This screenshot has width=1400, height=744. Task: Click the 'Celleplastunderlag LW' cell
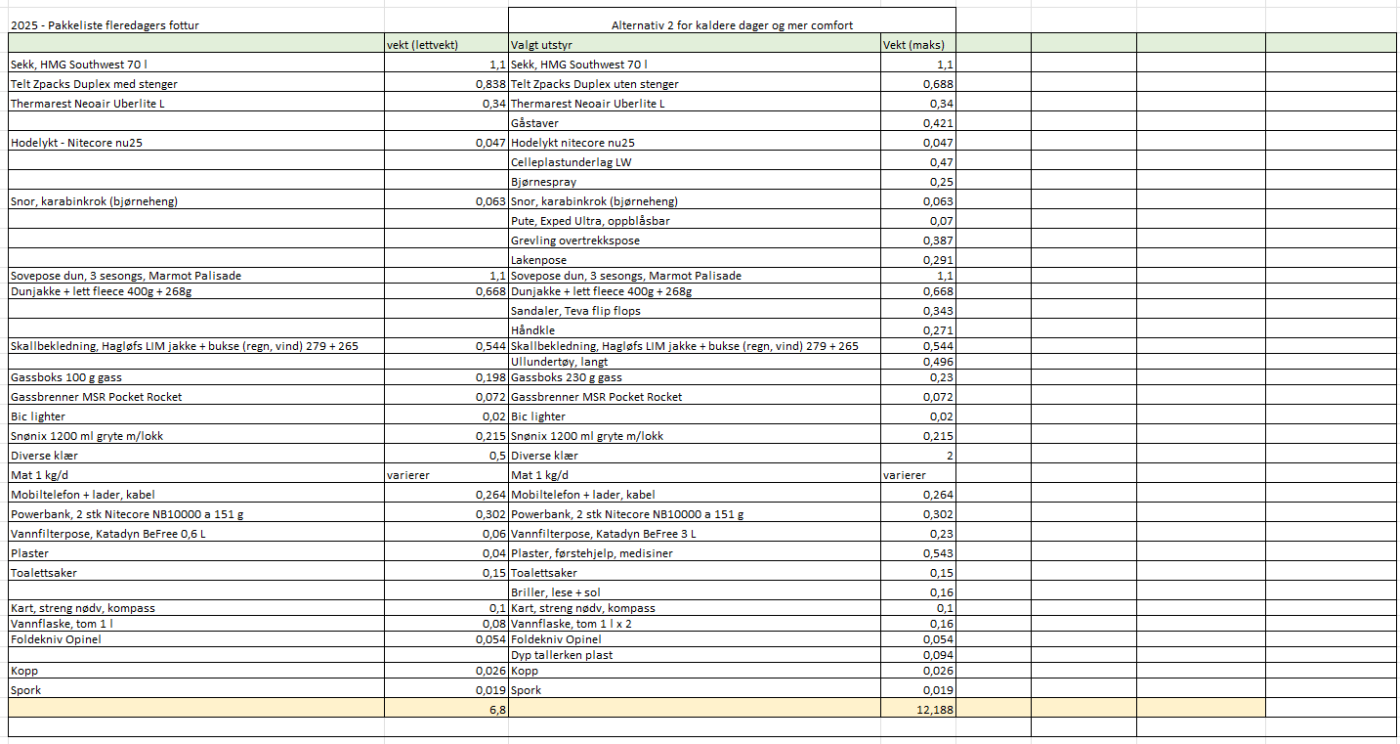pyautogui.click(x=694, y=162)
